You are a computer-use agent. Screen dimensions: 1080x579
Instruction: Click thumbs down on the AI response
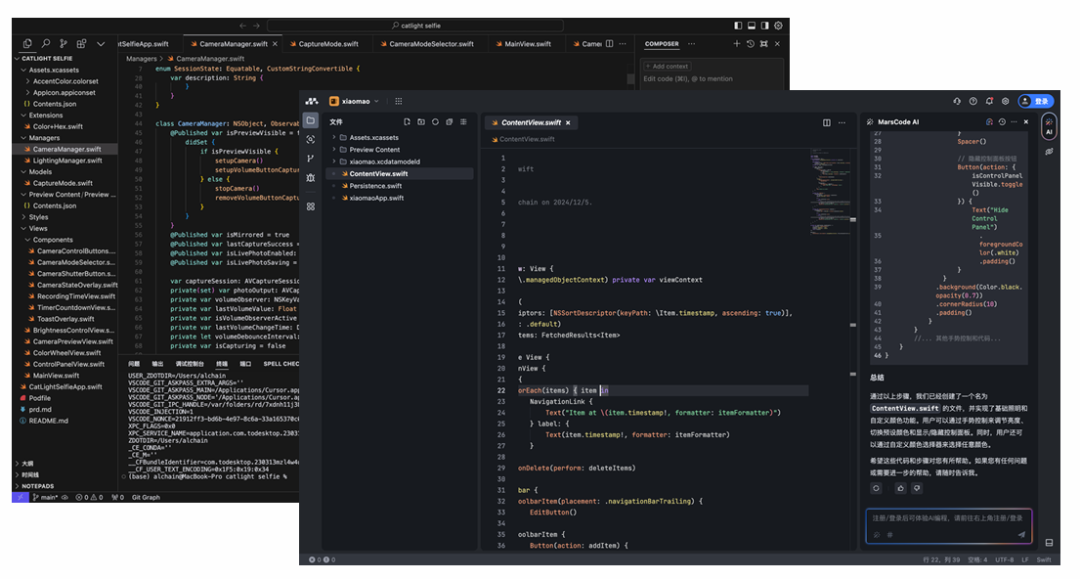[917, 488]
